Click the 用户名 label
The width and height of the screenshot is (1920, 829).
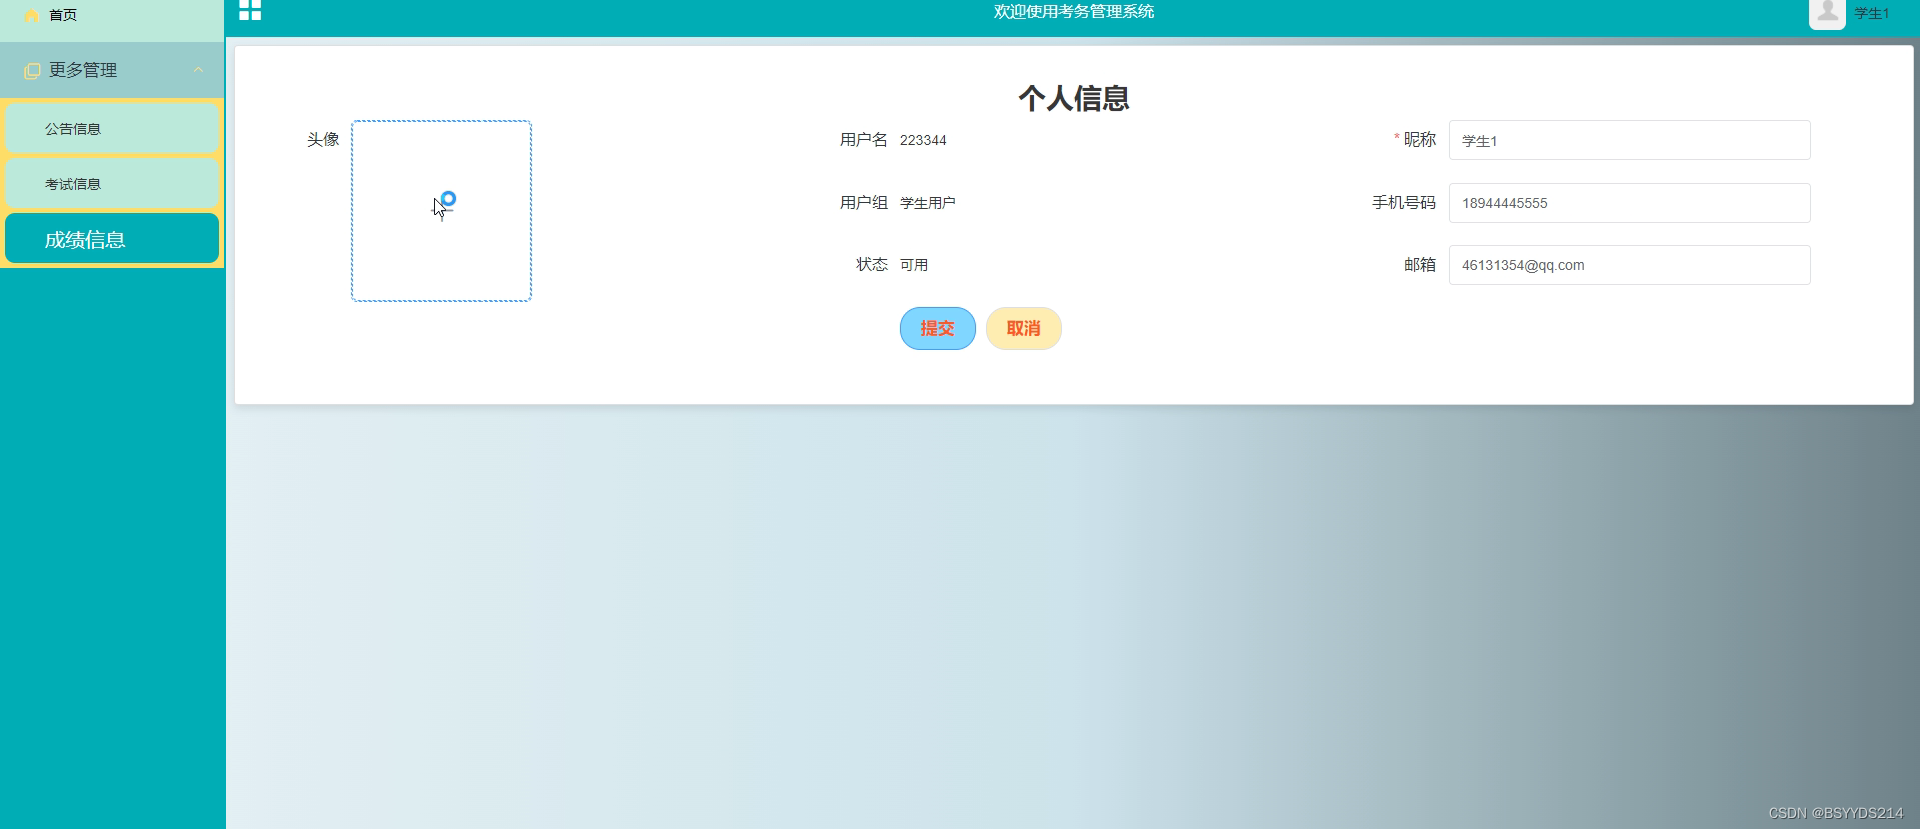coord(864,140)
